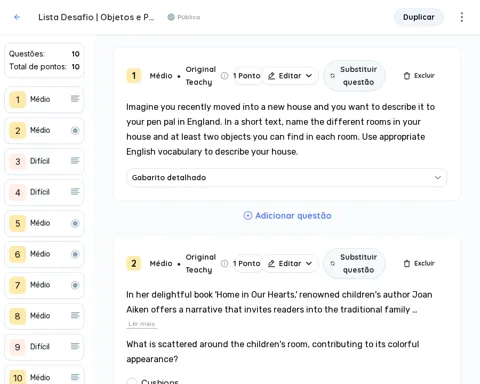
Task: Click trash icon on question 2
Action: pyautogui.click(x=407, y=263)
